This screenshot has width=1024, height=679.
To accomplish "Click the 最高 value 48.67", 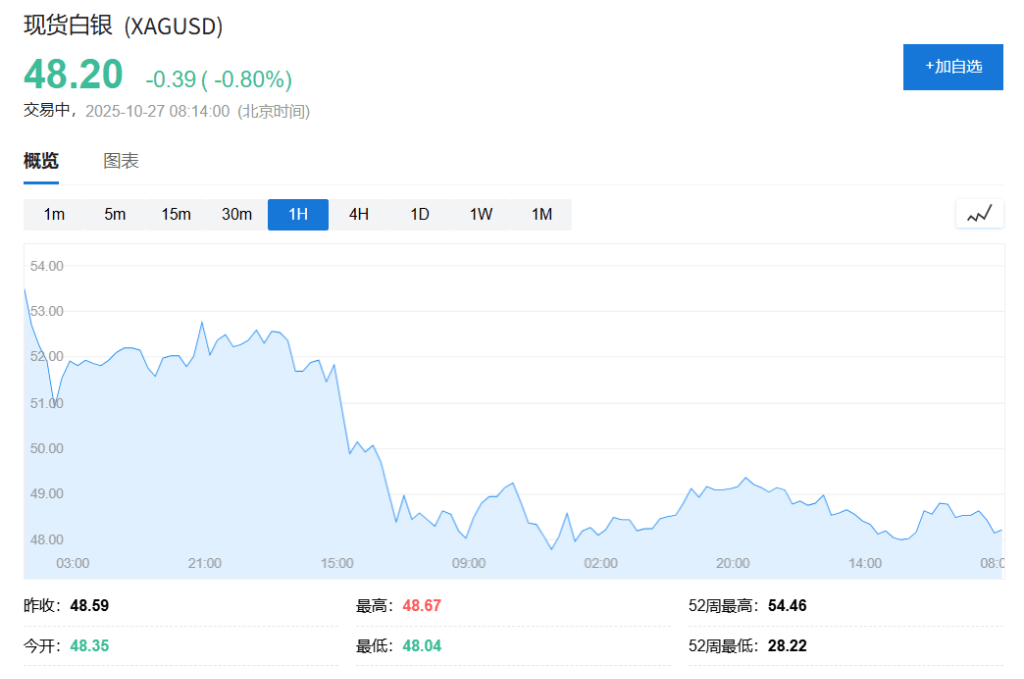I will click(x=421, y=606).
